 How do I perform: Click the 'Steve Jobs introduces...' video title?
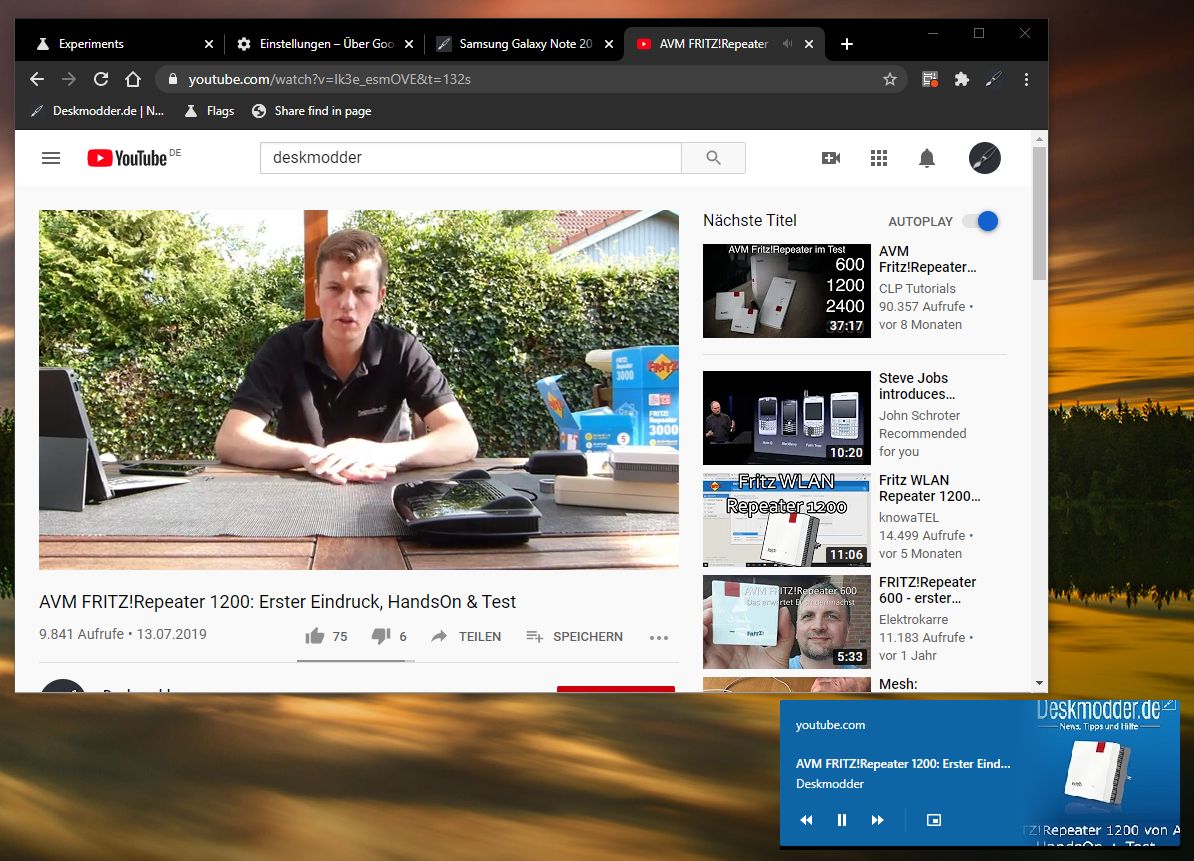tap(917, 386)
